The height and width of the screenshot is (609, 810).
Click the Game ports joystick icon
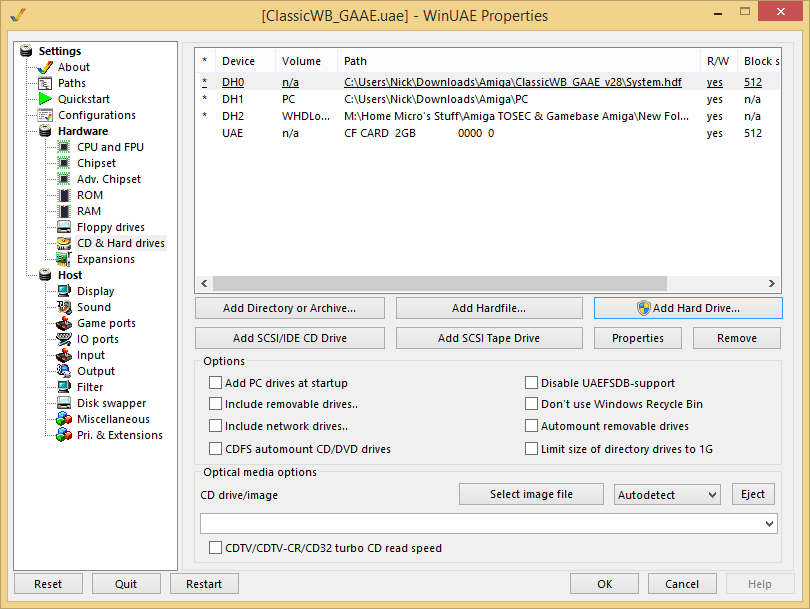pos(64,323)
